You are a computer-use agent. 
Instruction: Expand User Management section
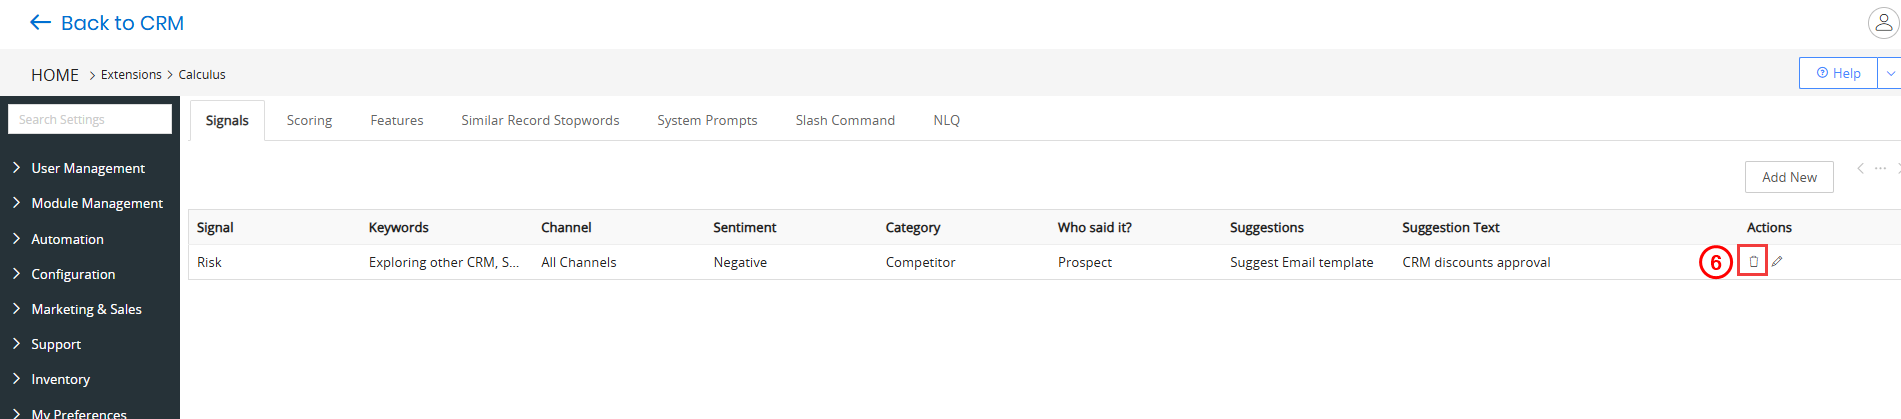click(x=88, y=168)
